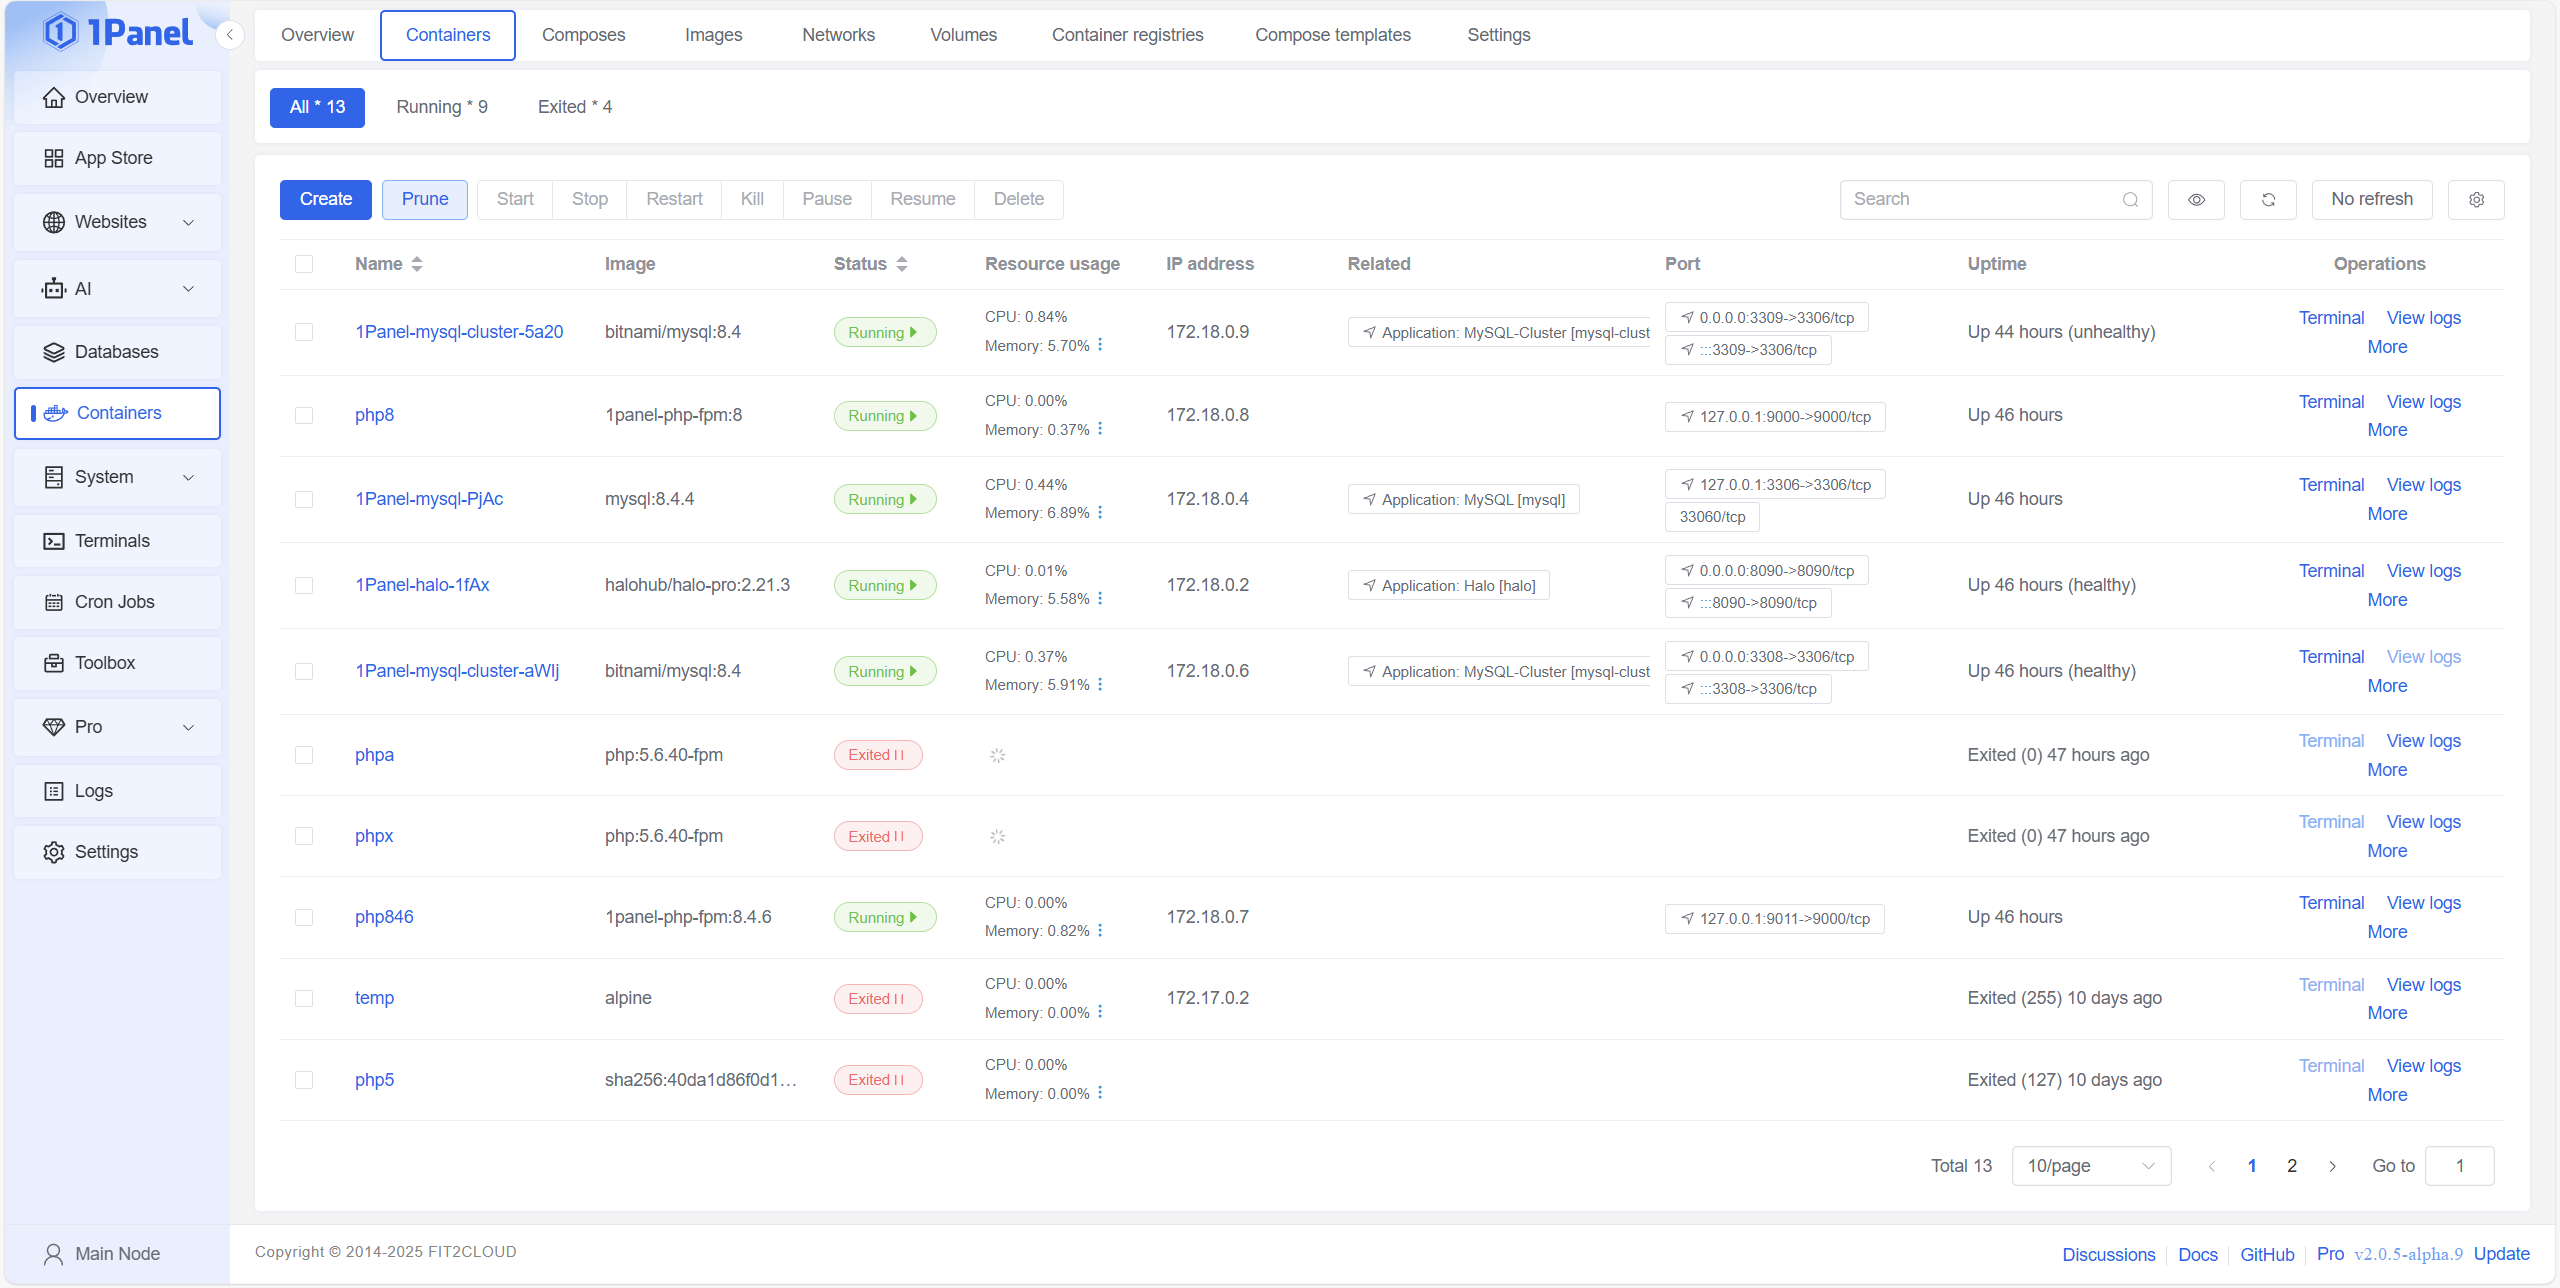Expand the Websites sidebar menu
This screenshot has height=1288, width=2560.
118,222
